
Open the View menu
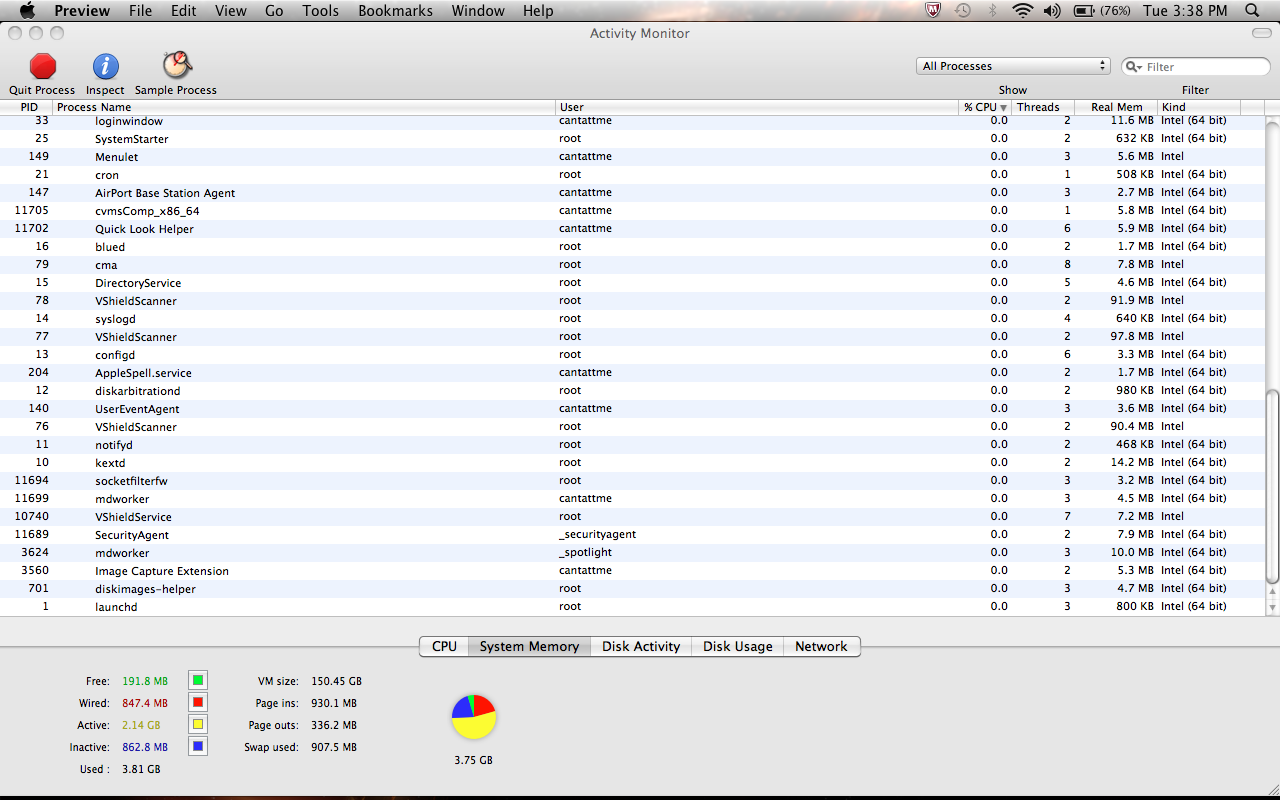tap(231, 11)
